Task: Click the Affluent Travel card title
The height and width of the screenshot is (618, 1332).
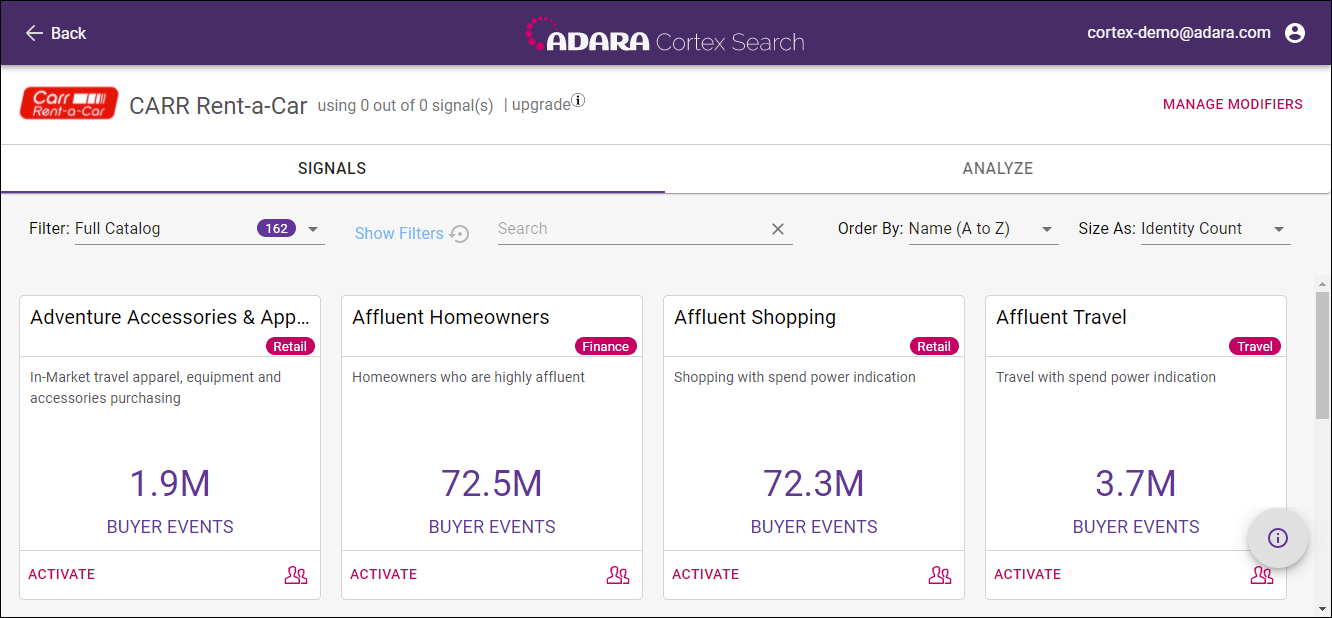Action: pos(1061,317)
